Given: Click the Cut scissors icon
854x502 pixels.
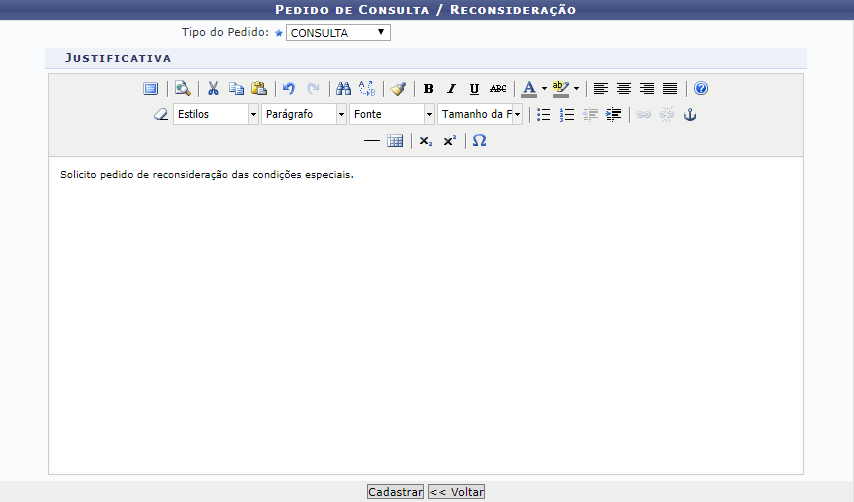Looking at the screenshot, I should [213, 89].
